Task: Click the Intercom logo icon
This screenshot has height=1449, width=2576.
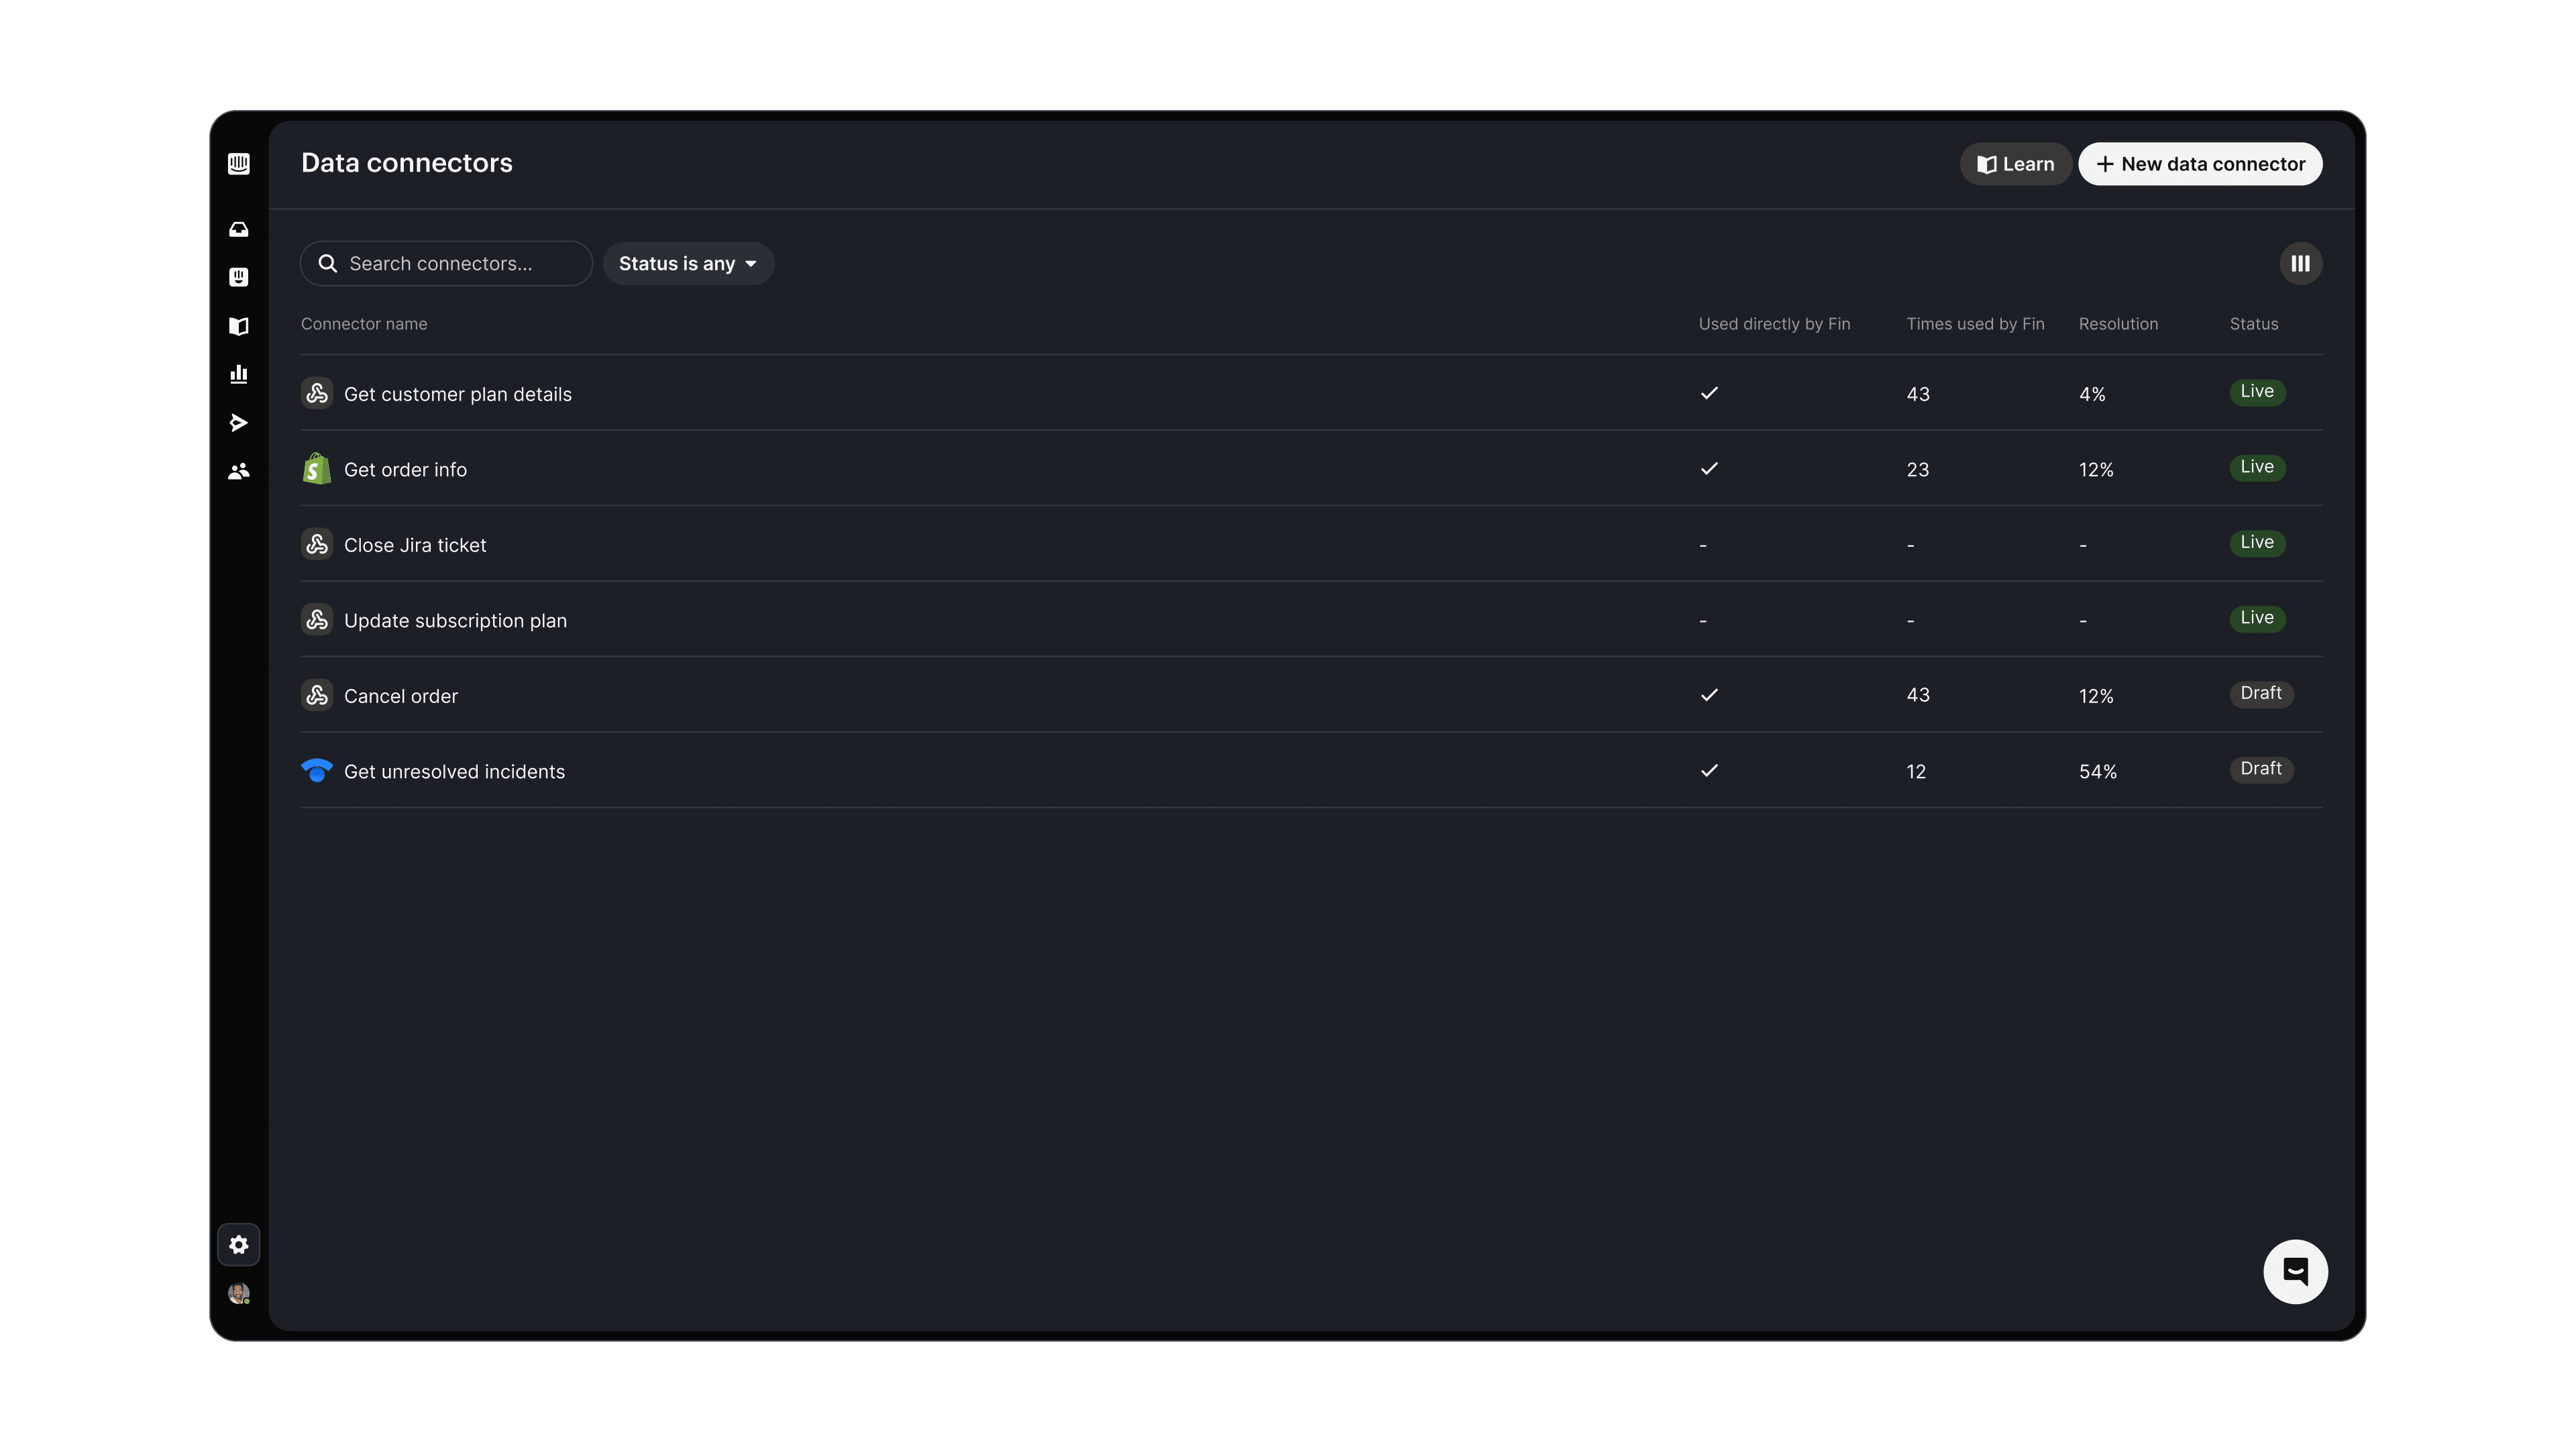Action: pos(238,164)
